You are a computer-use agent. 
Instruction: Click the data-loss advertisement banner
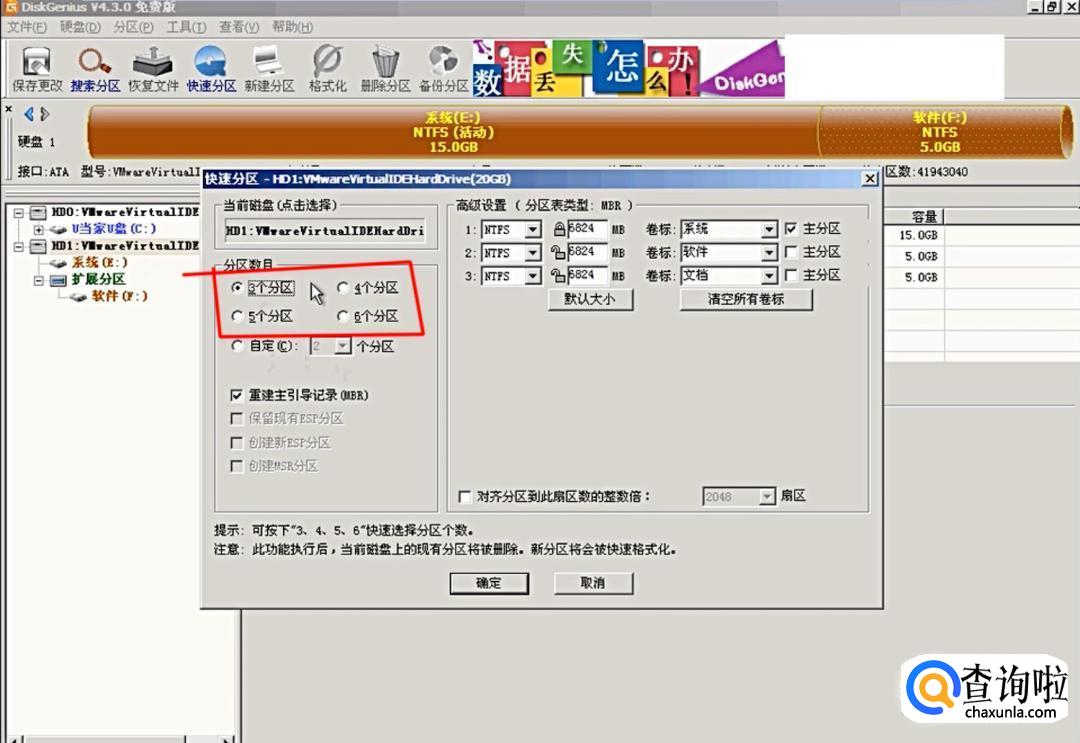coord(628,67)
